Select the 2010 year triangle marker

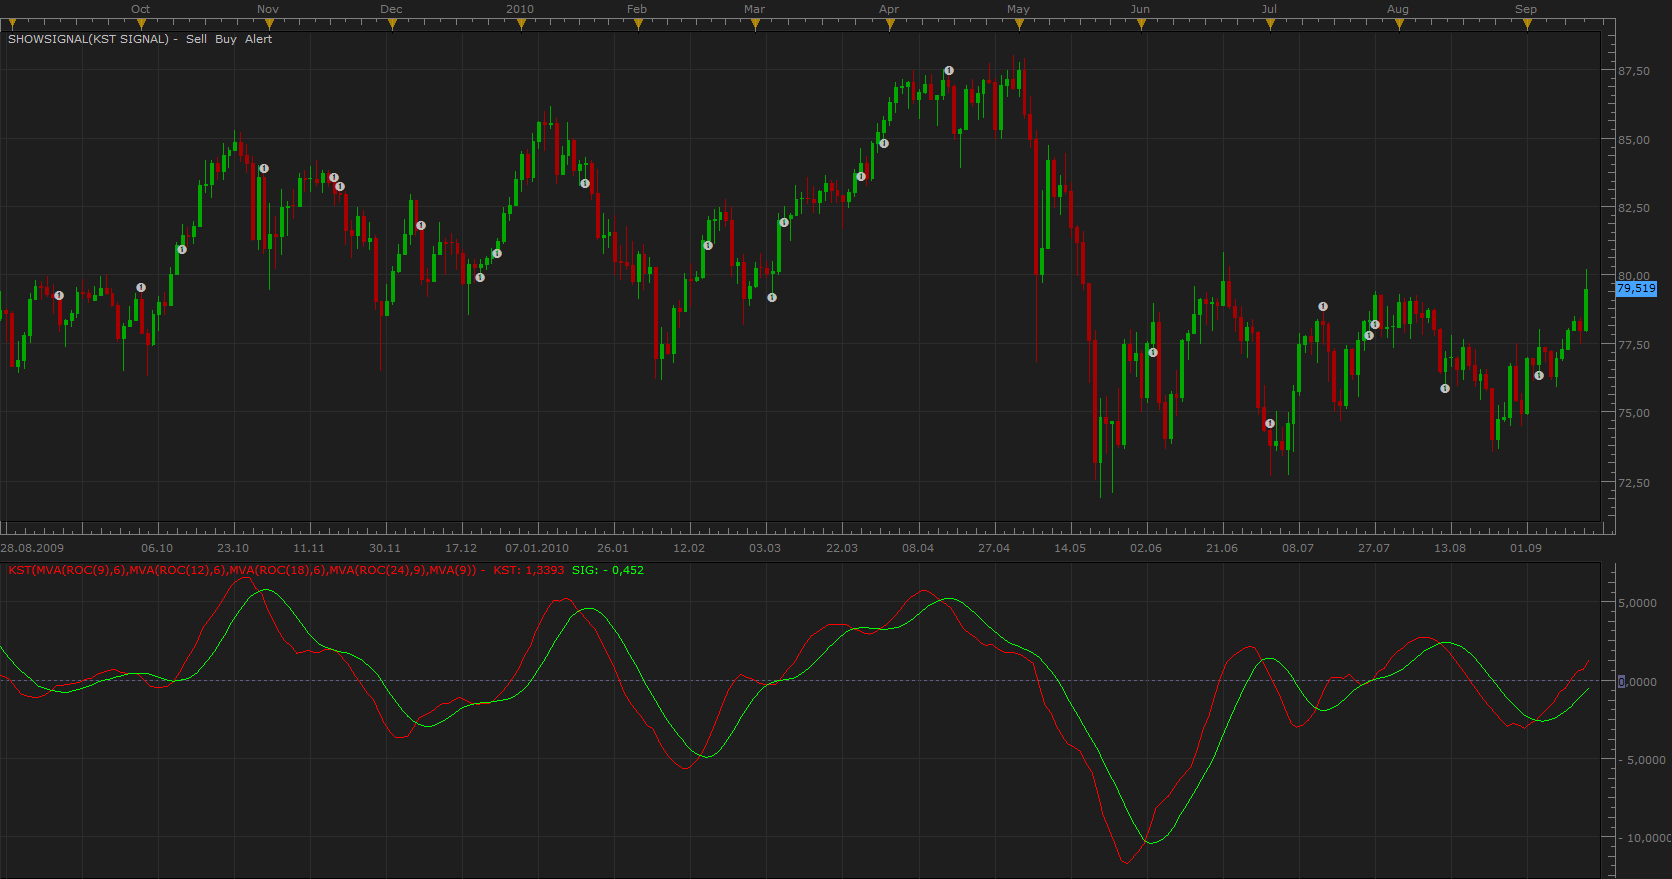click(x=521, y=25)
